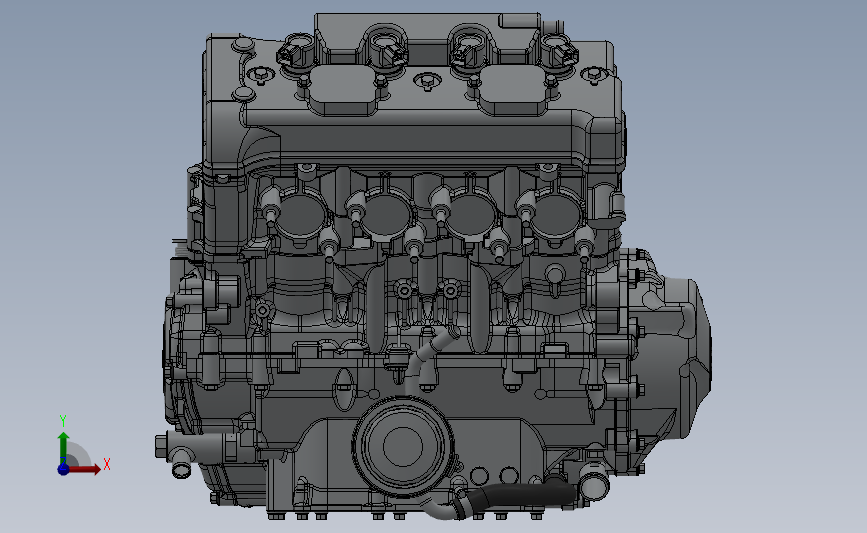Select the leftmost ignition coil connector

[294, 54]
